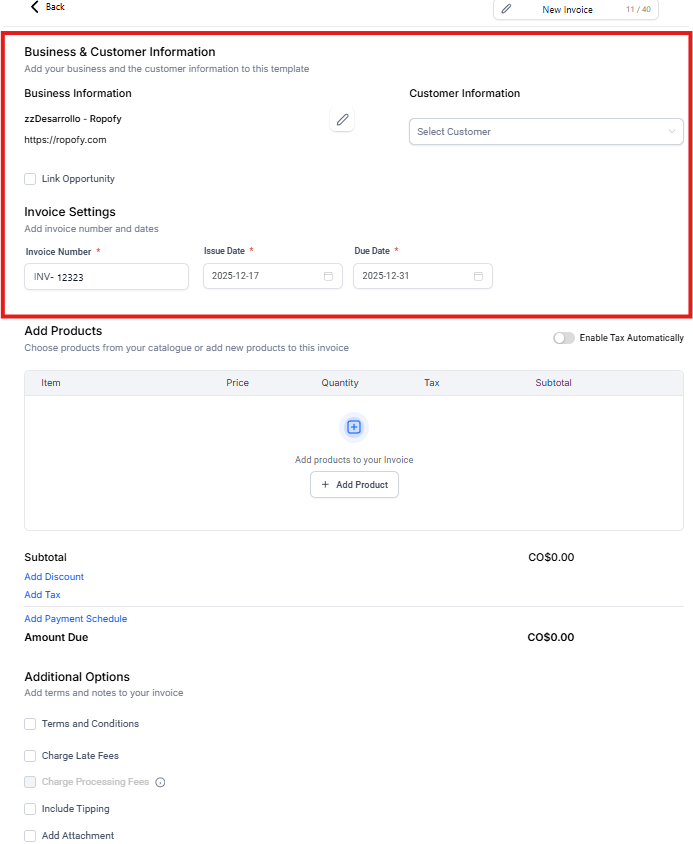Toggle Enable Tax Automatically switch
This screenshot has width=693, height=844.
point(564,338)
